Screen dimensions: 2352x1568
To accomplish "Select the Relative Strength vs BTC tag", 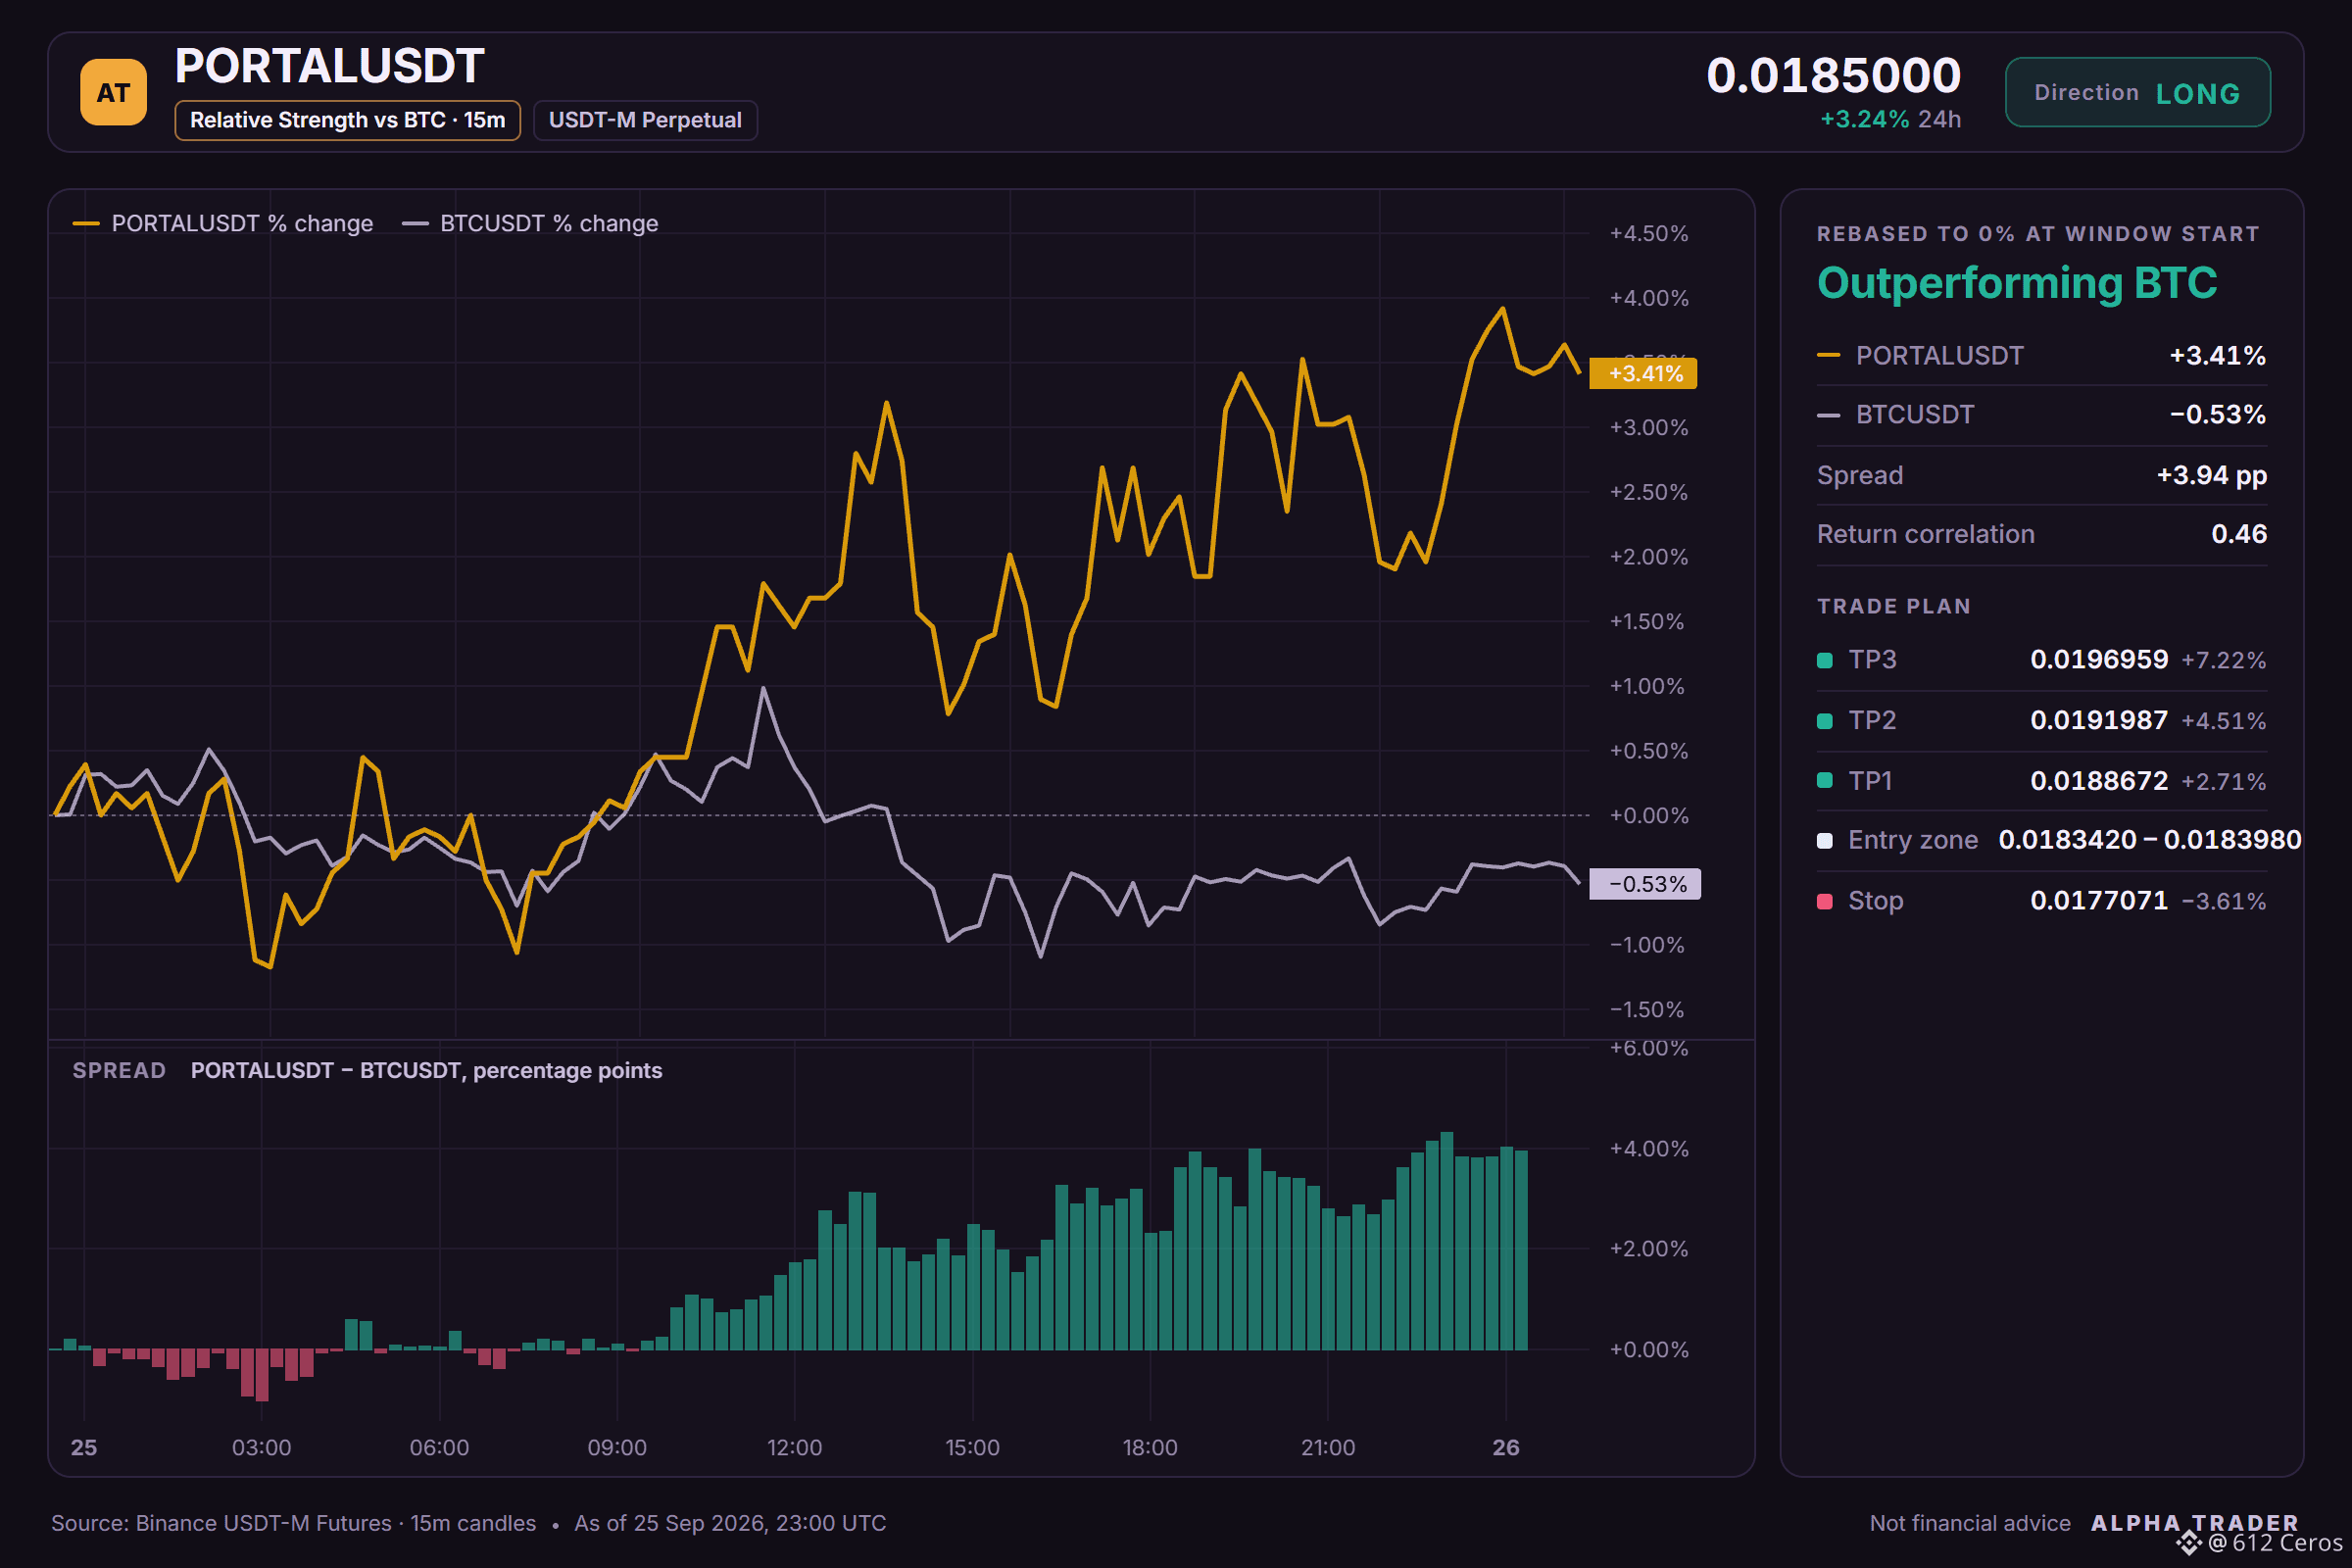I will (347, 120).
